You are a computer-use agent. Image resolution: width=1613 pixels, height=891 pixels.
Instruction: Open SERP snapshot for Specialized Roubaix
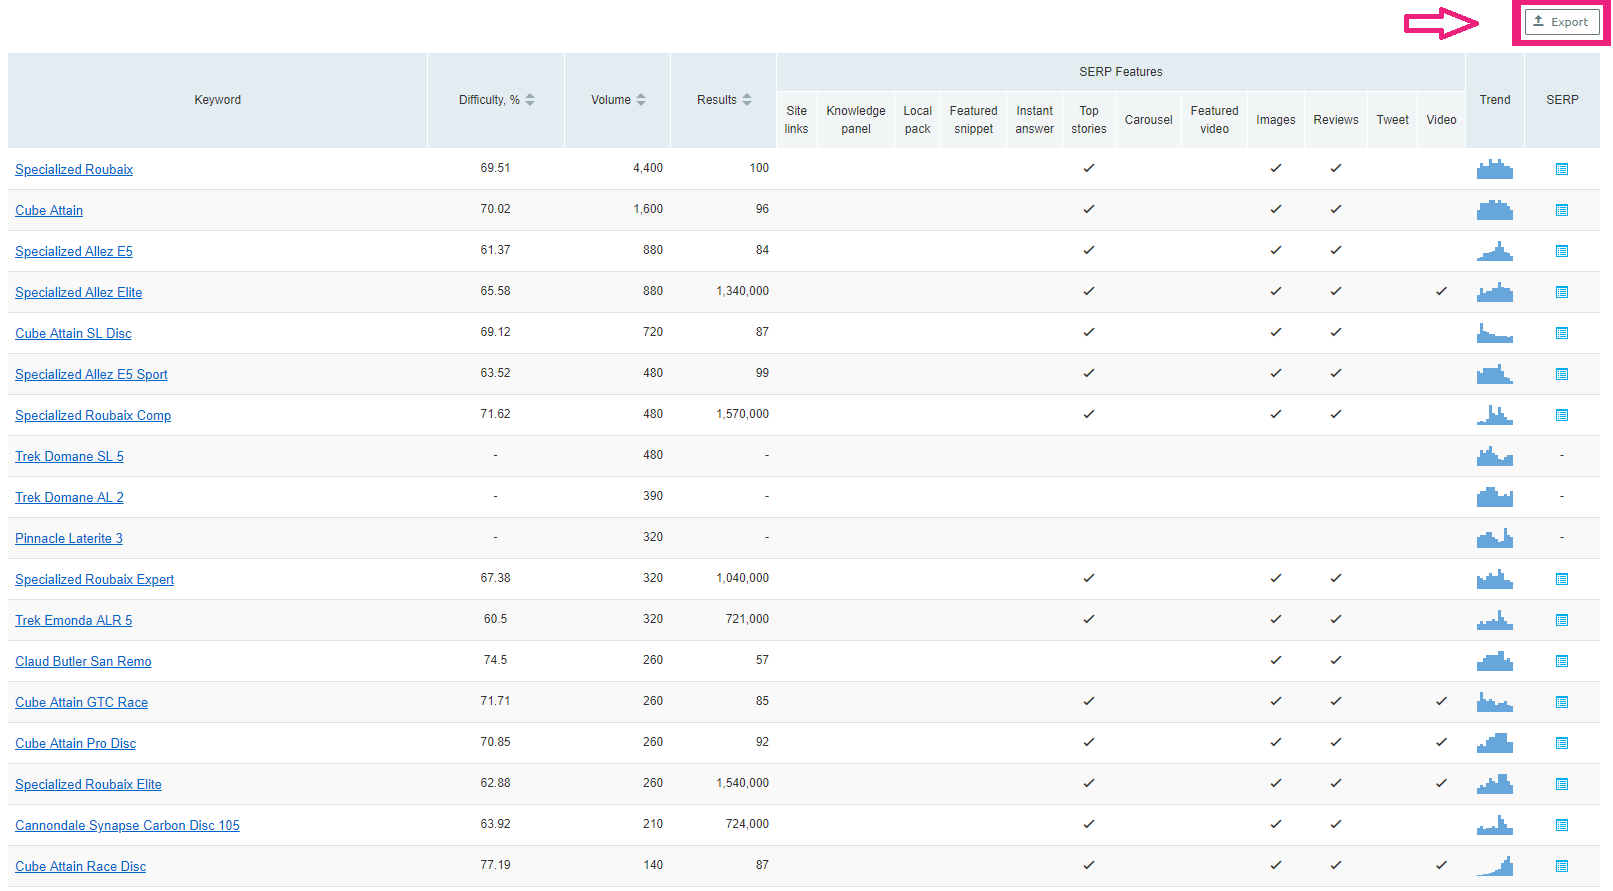pyautogui.click(x=1562, y=169)
